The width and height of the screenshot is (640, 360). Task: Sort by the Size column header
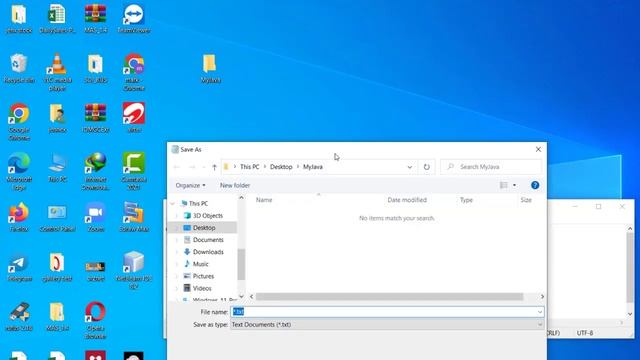(x=526, y=200)
